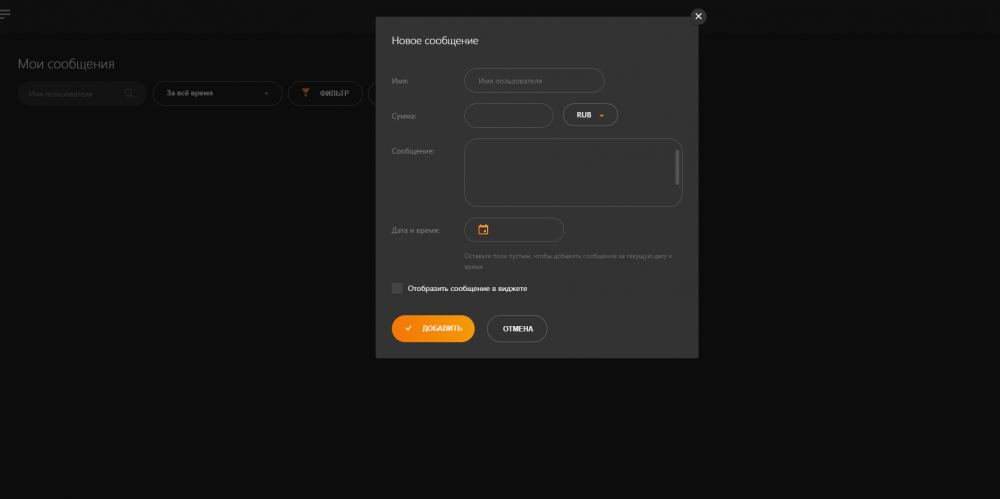Viewport: 1000px width, 499px height.
Task: Click the Сумма: field label
Action: 404,116
